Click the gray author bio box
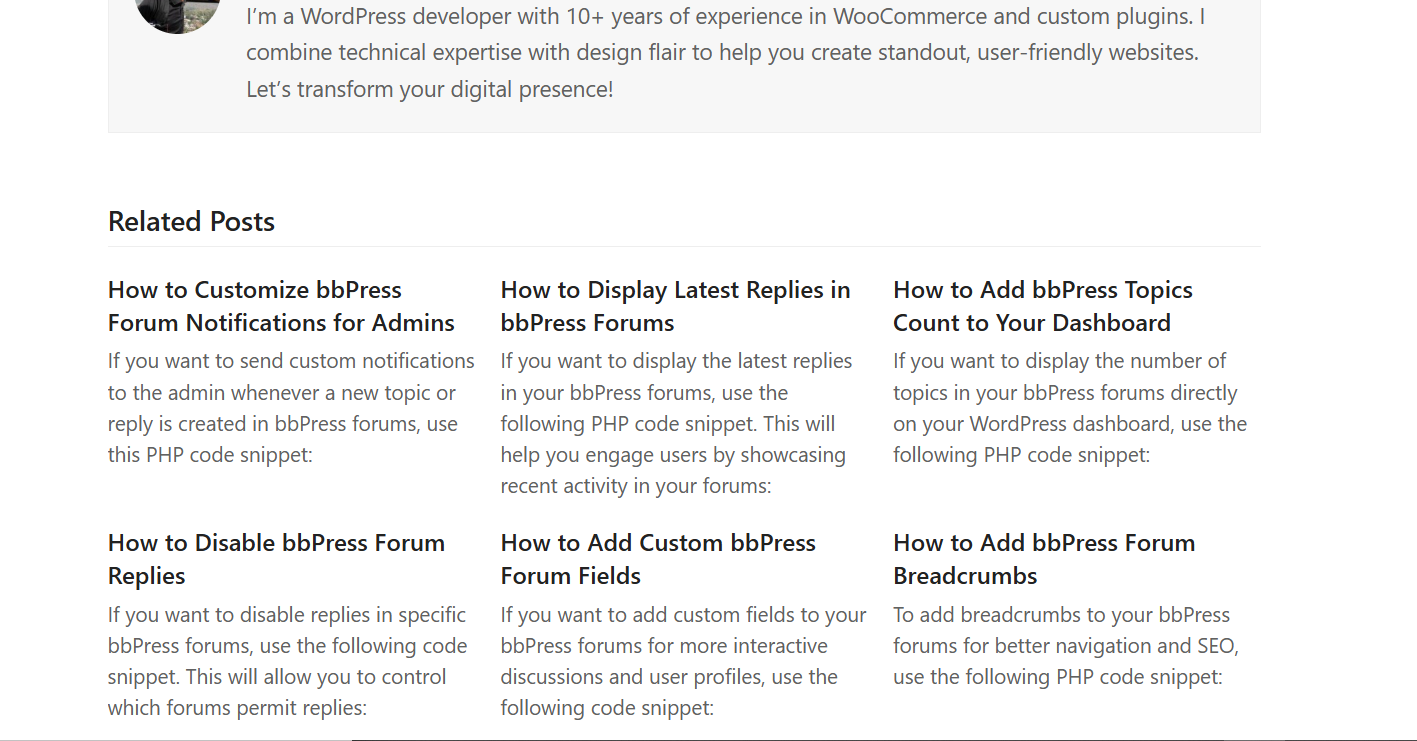 [684, 65]
